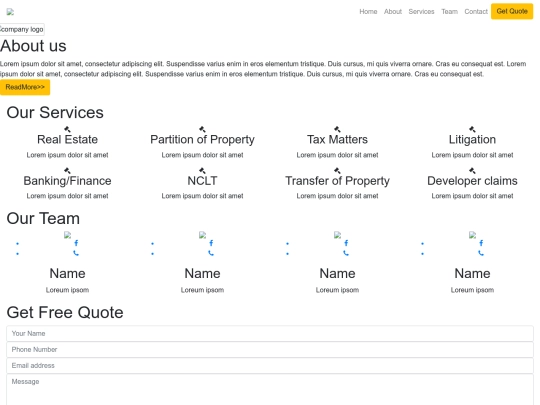The width and height of the screenshot is (540, 405).
Task: Click the ReadMore>> button
Action: coord(25,87)
